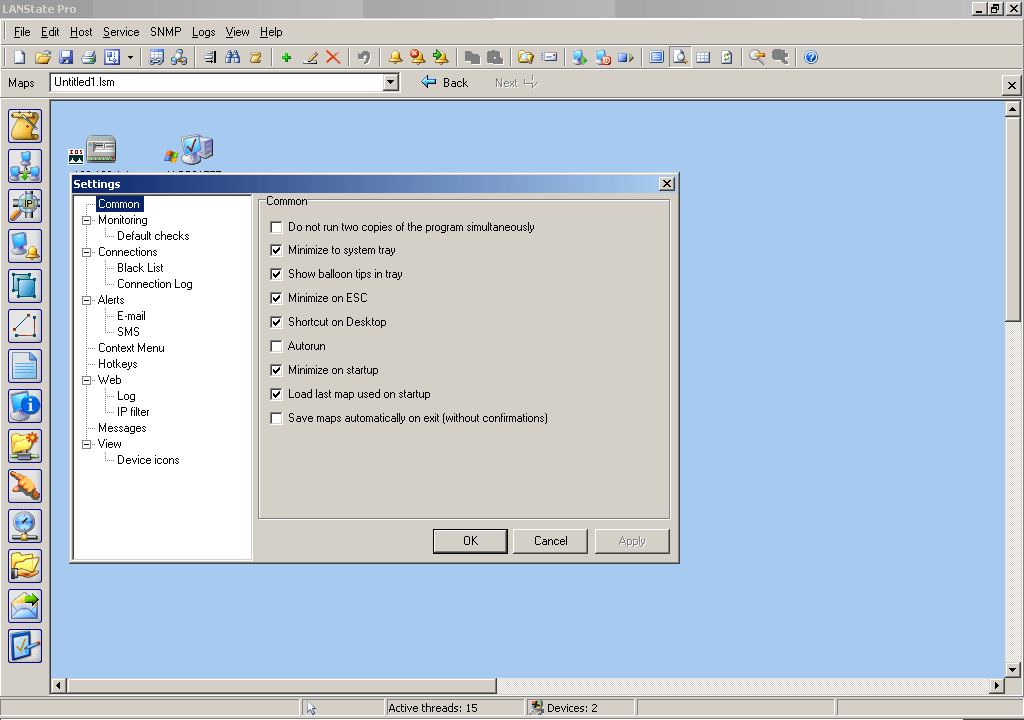Close the Settings dialog with X
Viewport: 1024px width, 720px height.
pos(666,184)
